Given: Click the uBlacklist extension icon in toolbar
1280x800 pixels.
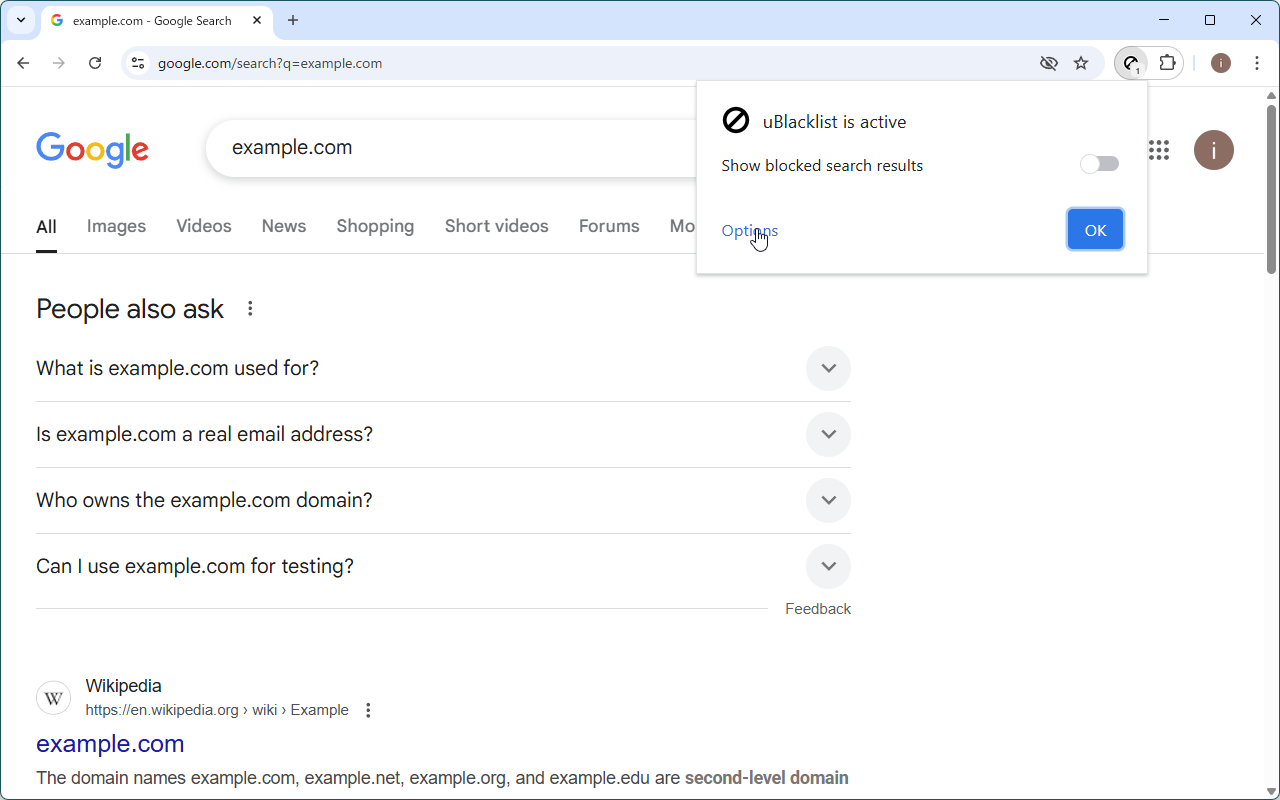Looking at the screenshot, I should 1131,63.
